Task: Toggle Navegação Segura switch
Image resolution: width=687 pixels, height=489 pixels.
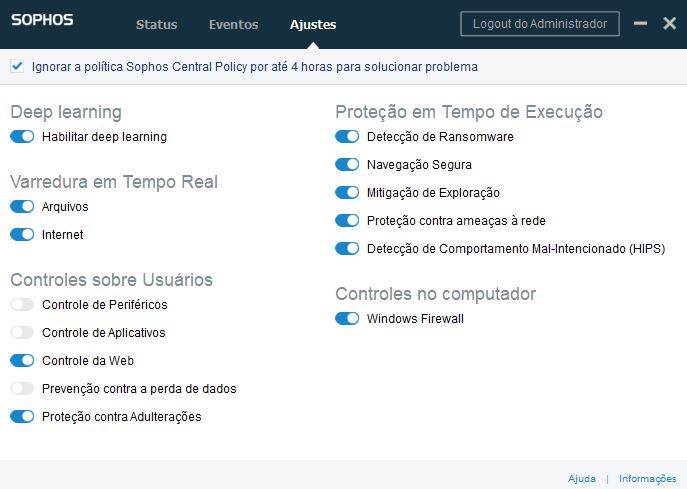Action: [347, 165]
